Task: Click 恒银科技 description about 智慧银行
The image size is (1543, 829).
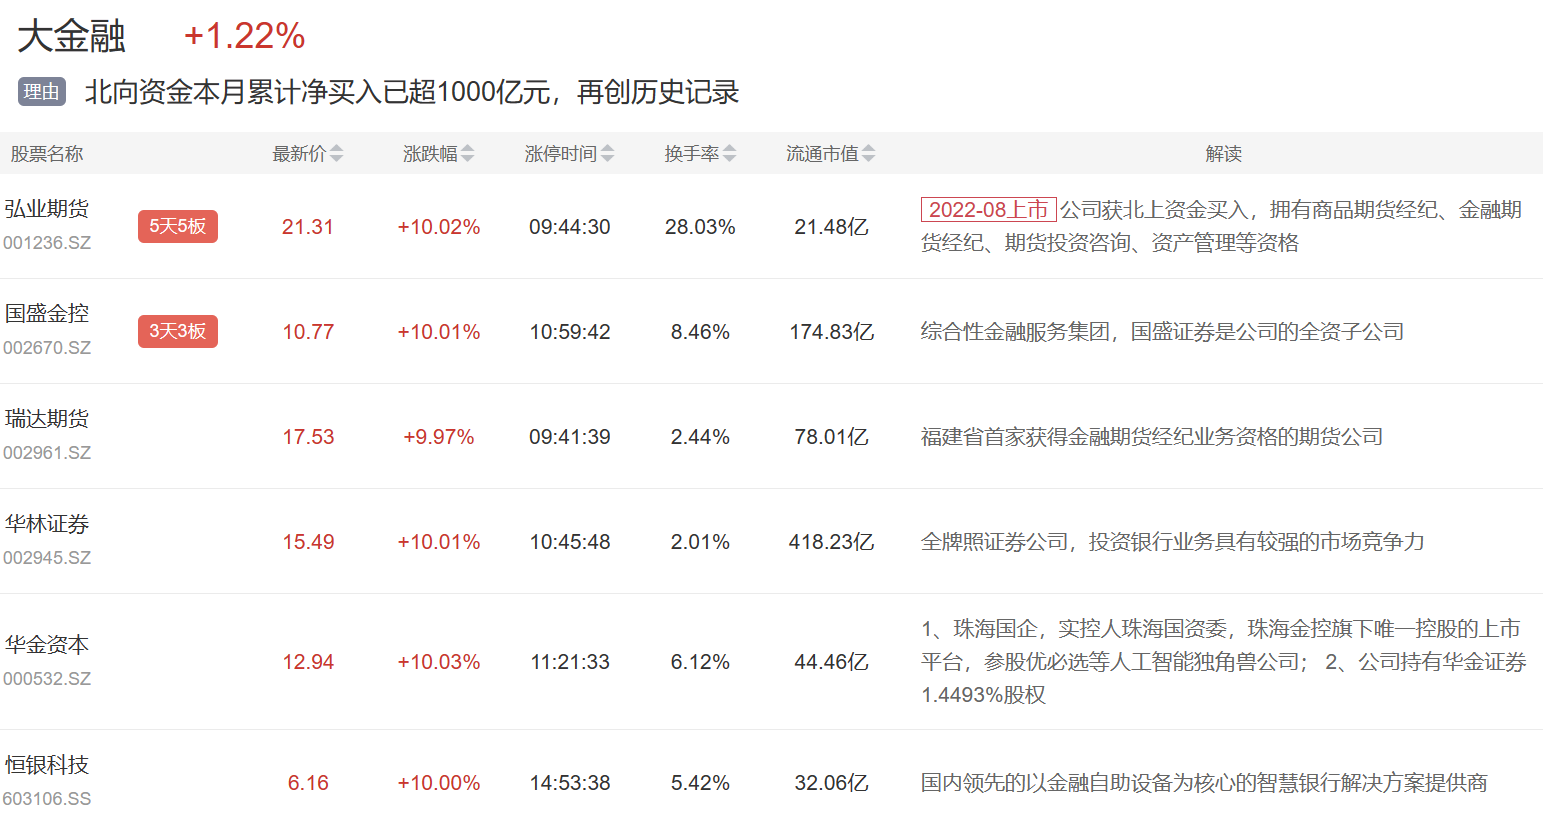Action: pyautogui.click(x=1204, y=783)
